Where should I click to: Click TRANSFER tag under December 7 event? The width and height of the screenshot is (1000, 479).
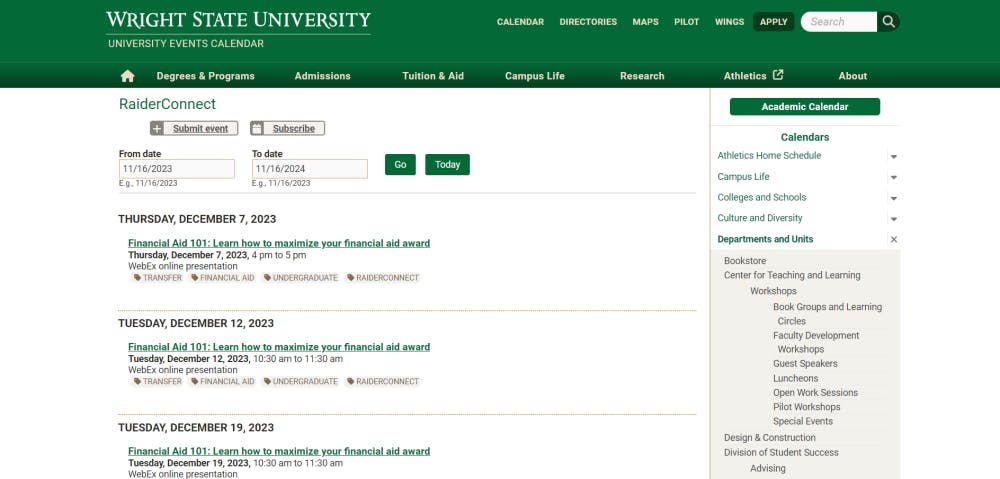pyautogui.click(x=158, y=277)
